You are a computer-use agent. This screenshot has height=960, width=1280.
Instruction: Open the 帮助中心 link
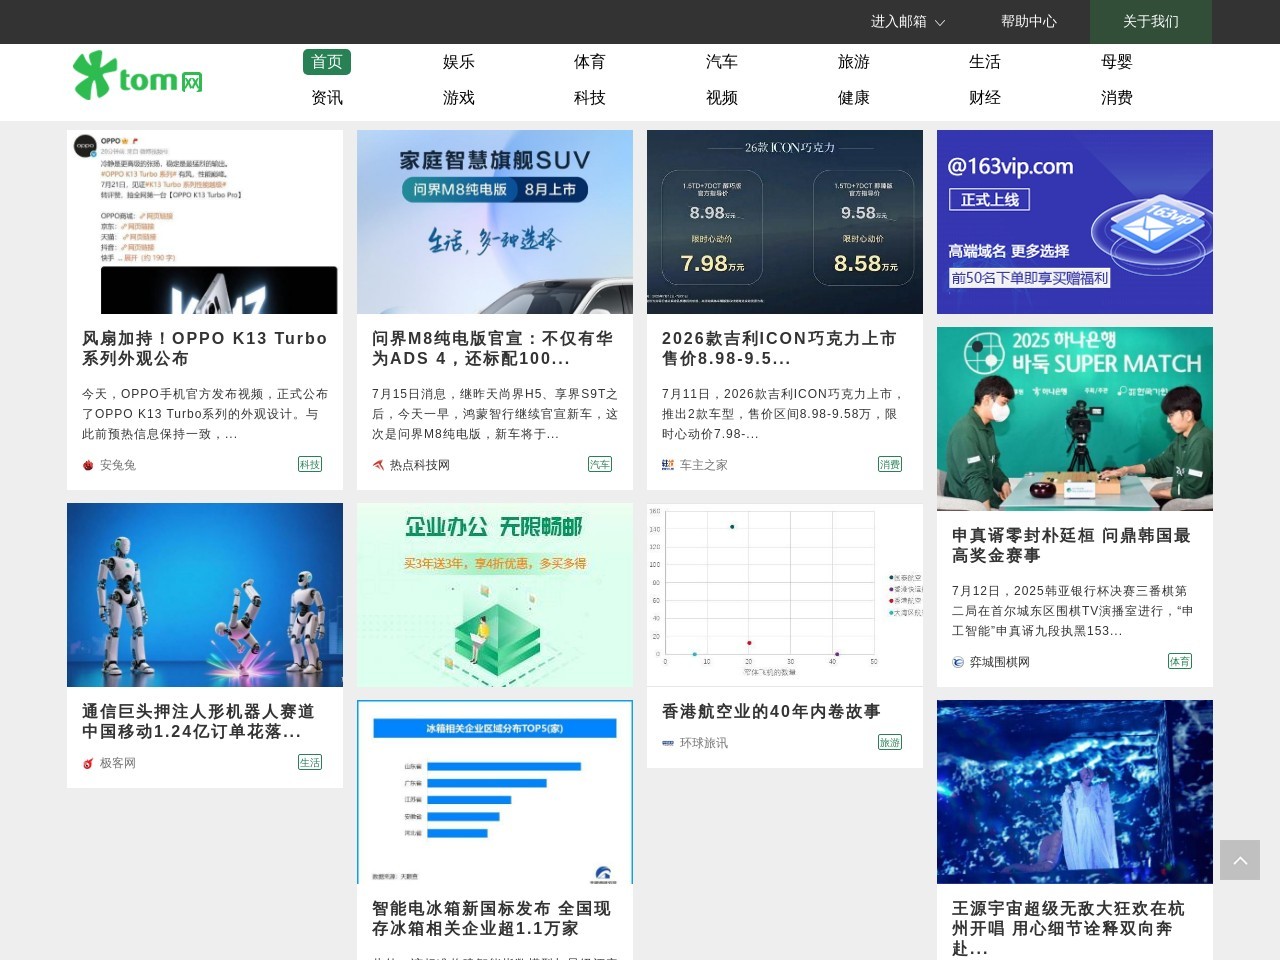[x=1028, y=21]
